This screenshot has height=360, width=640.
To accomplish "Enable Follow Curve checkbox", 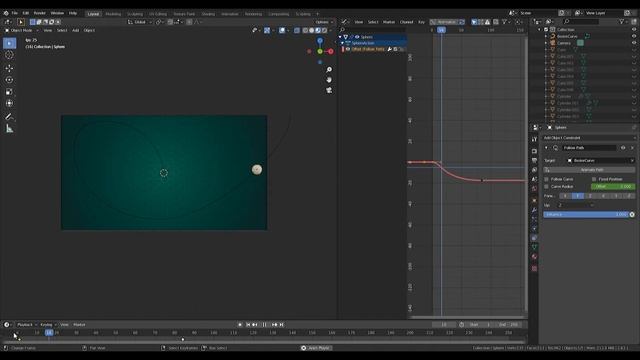I will click(547, 179).
